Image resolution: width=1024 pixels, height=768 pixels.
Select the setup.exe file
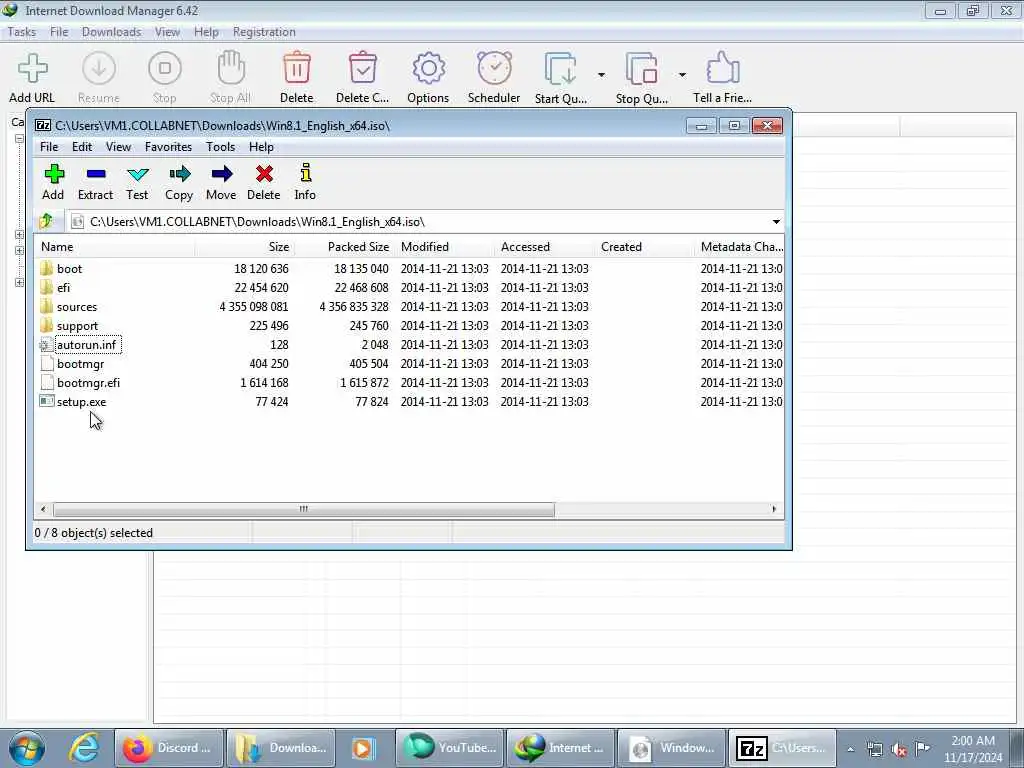(x=81, y=402)
